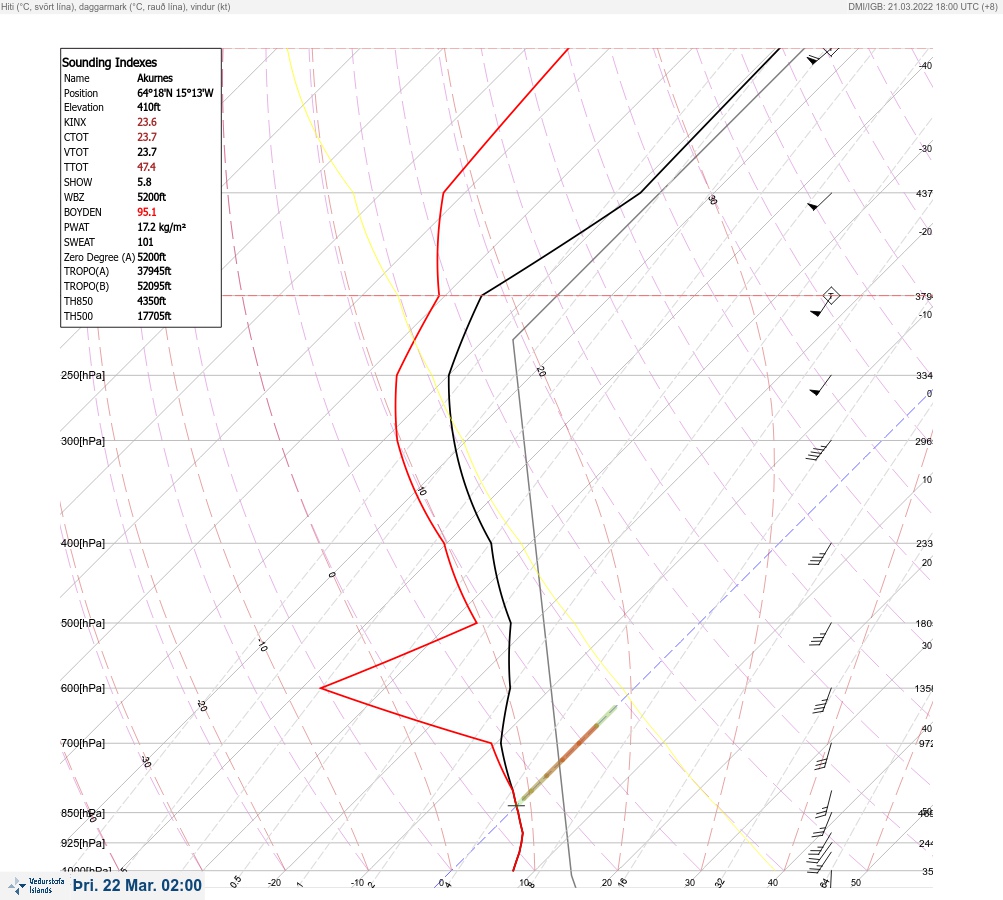Viewport: 1003px width, 900px height.
Task: Click the TROPO(B) value 52095ft
Action: click(x=154, y=286)
